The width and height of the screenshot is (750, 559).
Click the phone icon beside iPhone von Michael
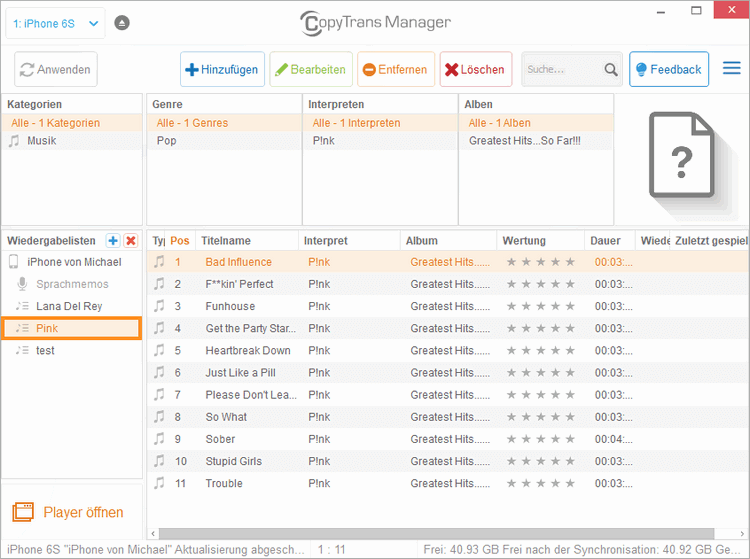(13, 262)
